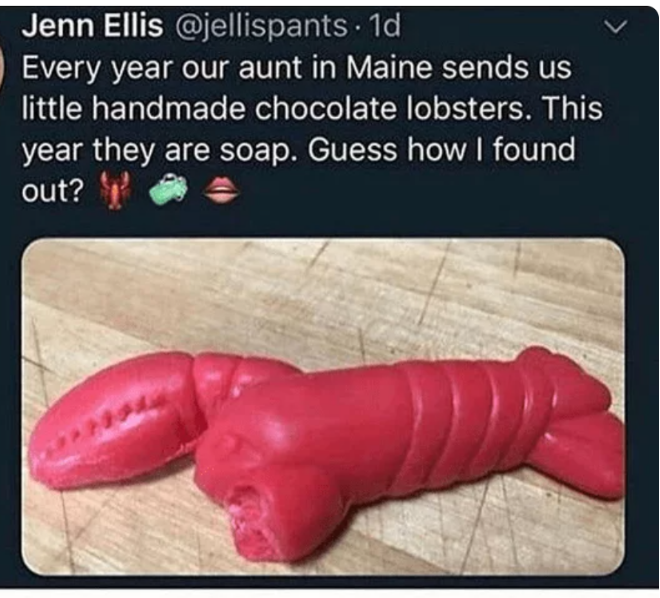Click the red lobster emoji
This screenshot has height=598, width=660.
[115, 190]
